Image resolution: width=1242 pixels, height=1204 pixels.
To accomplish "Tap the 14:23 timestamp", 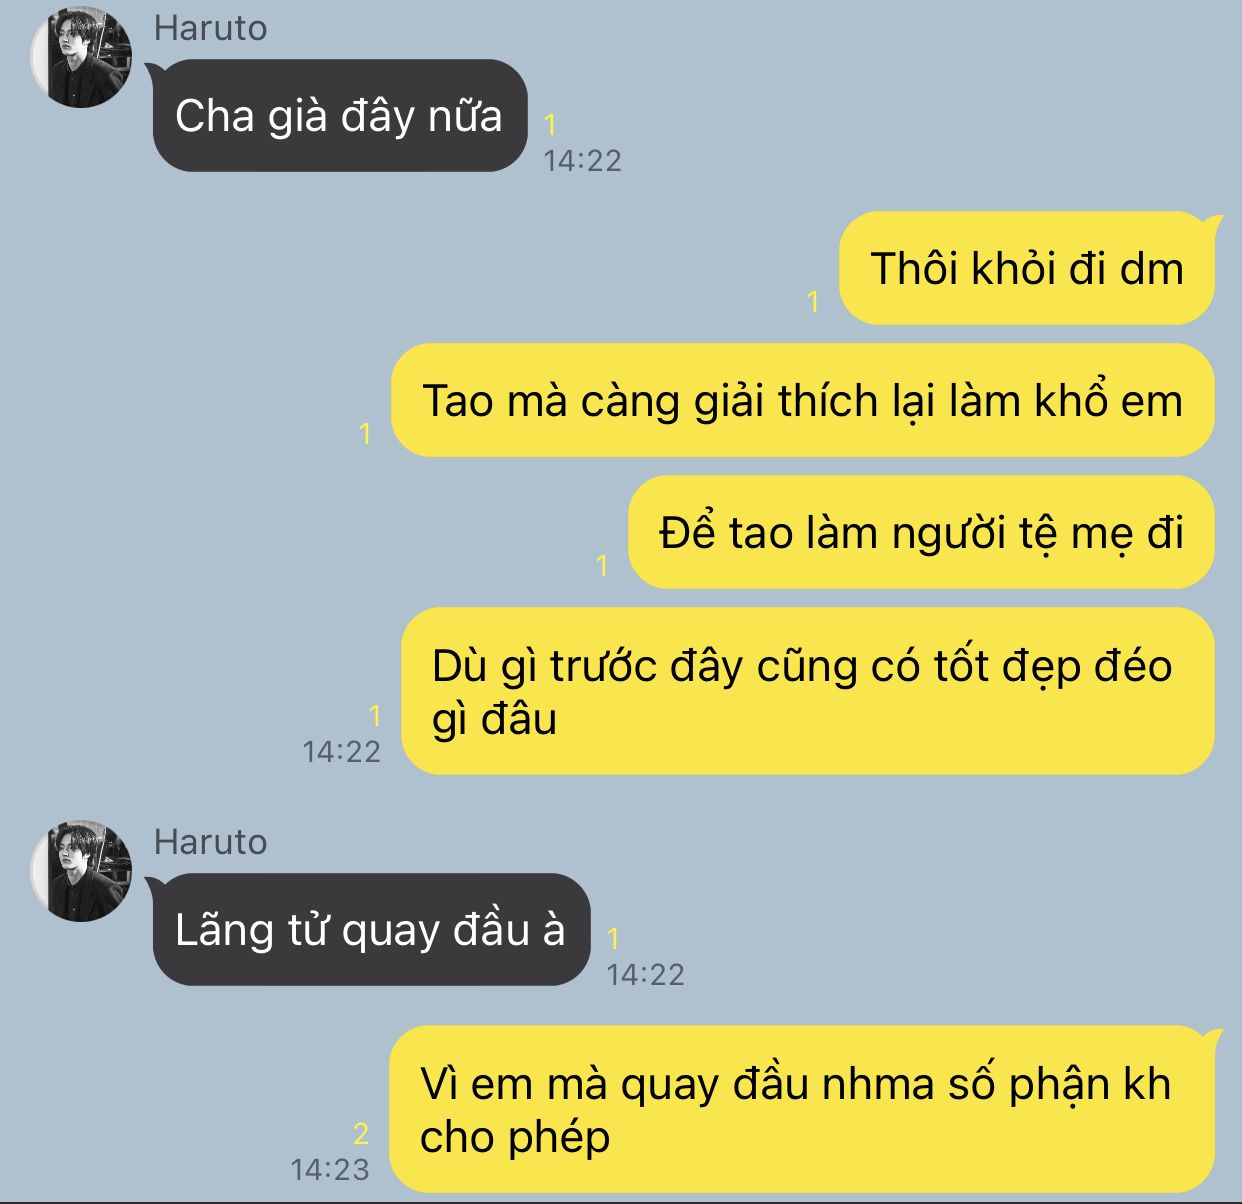I will pos(329,1169).
